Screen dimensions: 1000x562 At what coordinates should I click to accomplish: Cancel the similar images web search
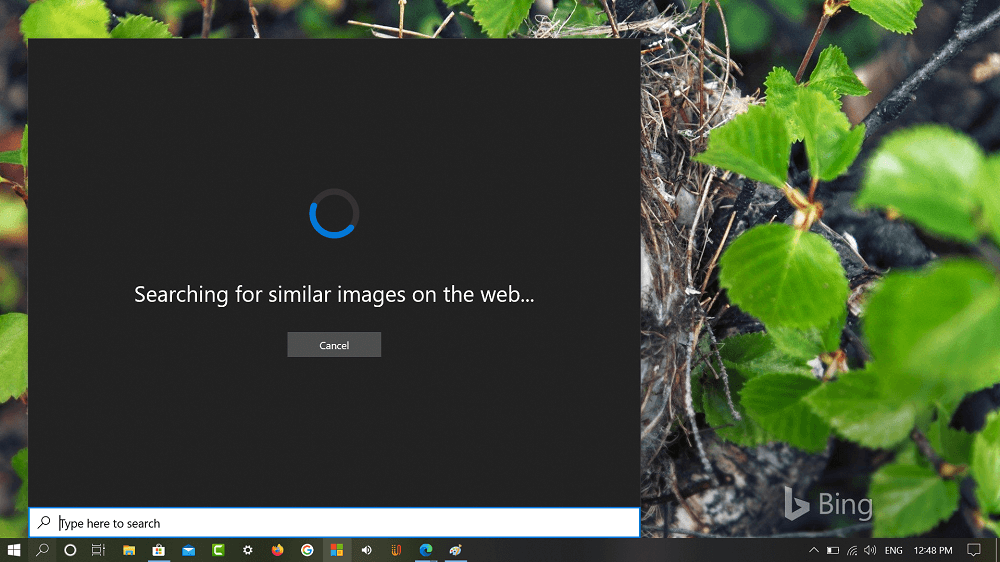(334, 344)
